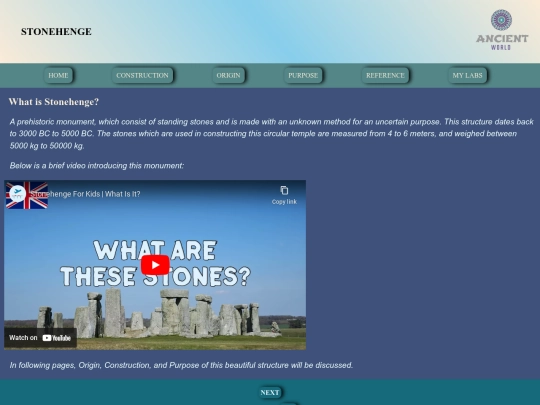Open the CONSTRUCTION page
This screenshot has height=405, width=540.
pyautogui.click(x=142, y=75)
